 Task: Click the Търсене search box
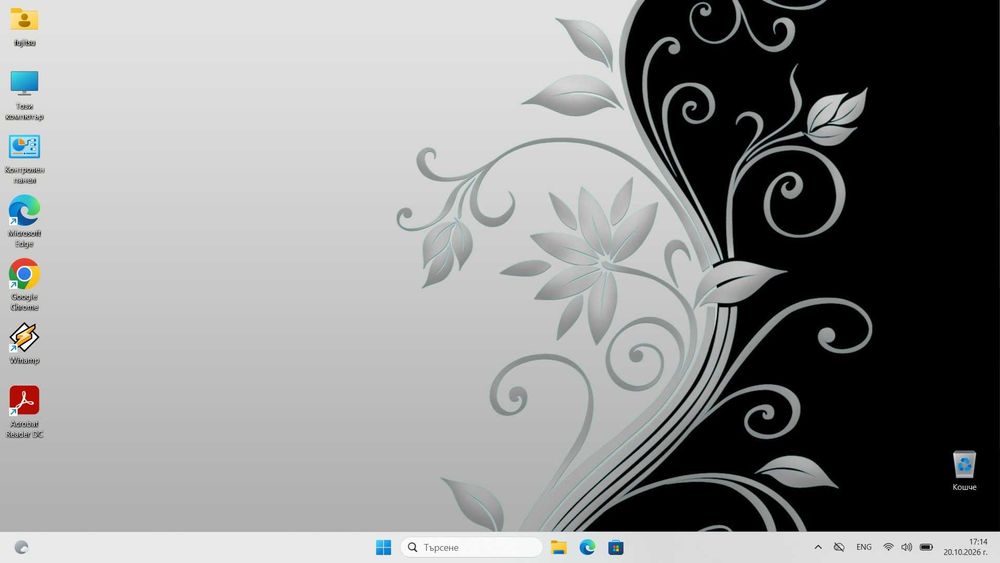[x=471, y=547]
